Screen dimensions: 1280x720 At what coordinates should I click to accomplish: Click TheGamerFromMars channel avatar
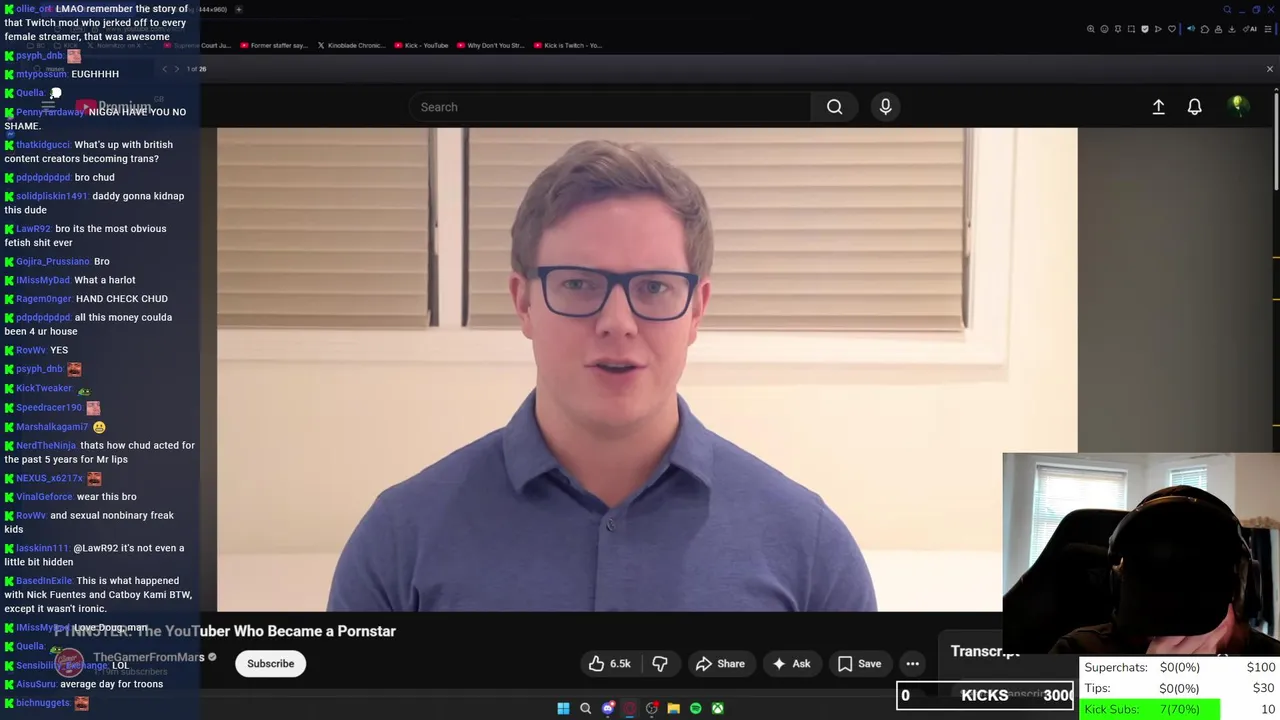[x=69, y=663]
